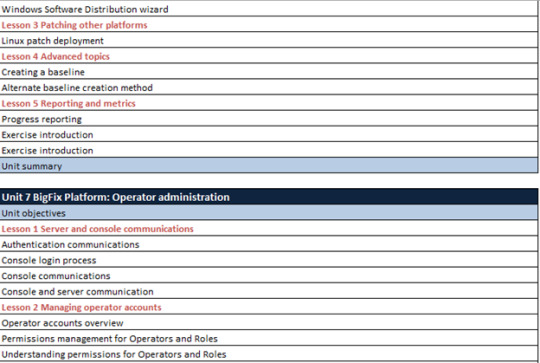Select 'Console login process' row
The width and height of the screenshot is (540, 363).
click(269, 260)
